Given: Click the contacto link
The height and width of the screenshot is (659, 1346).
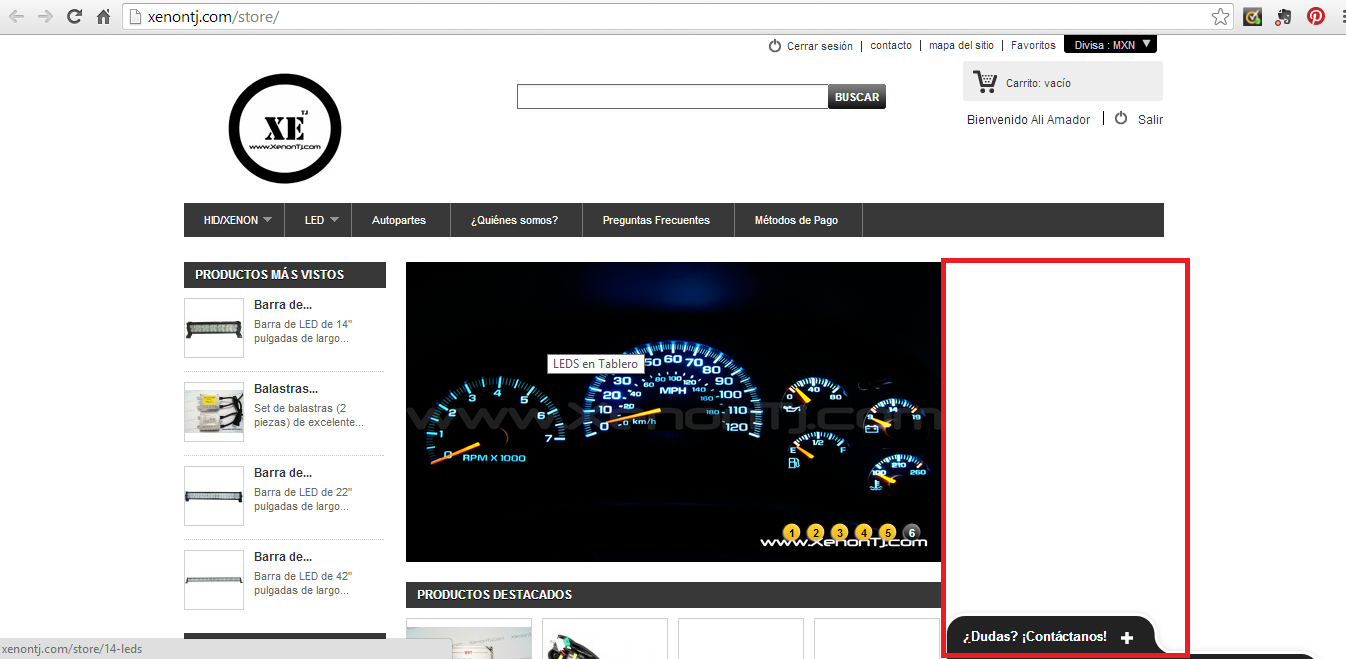Looking at the screenshot, I should [891, 45].
